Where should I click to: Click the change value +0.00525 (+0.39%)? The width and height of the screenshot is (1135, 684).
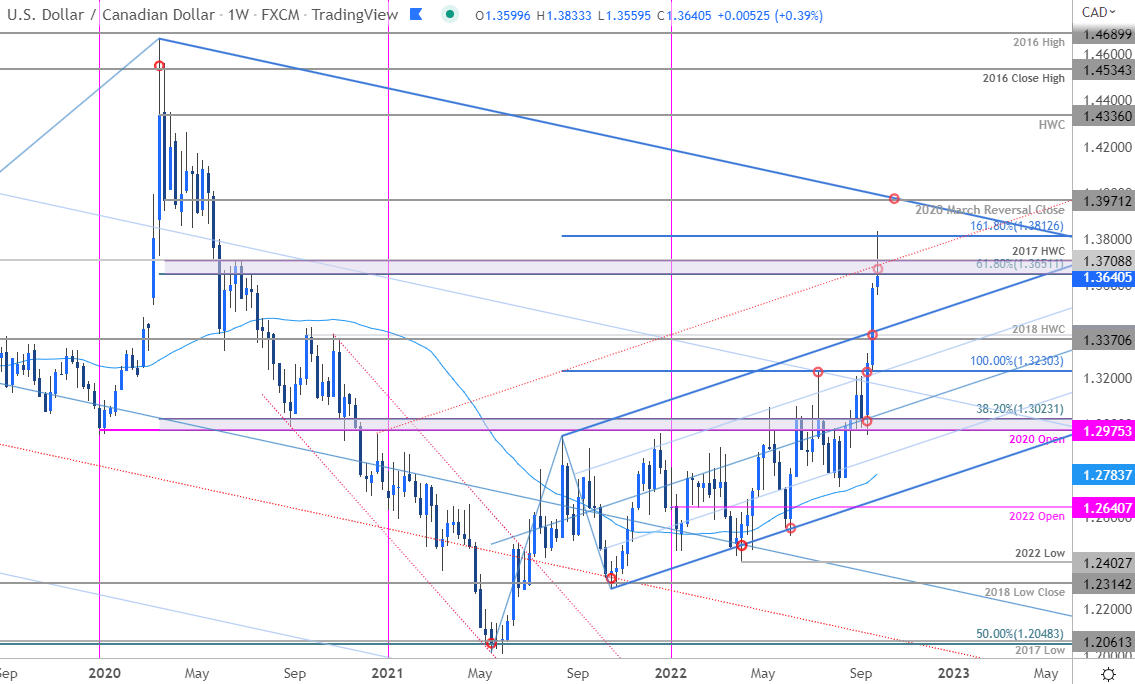click(770, 15)
